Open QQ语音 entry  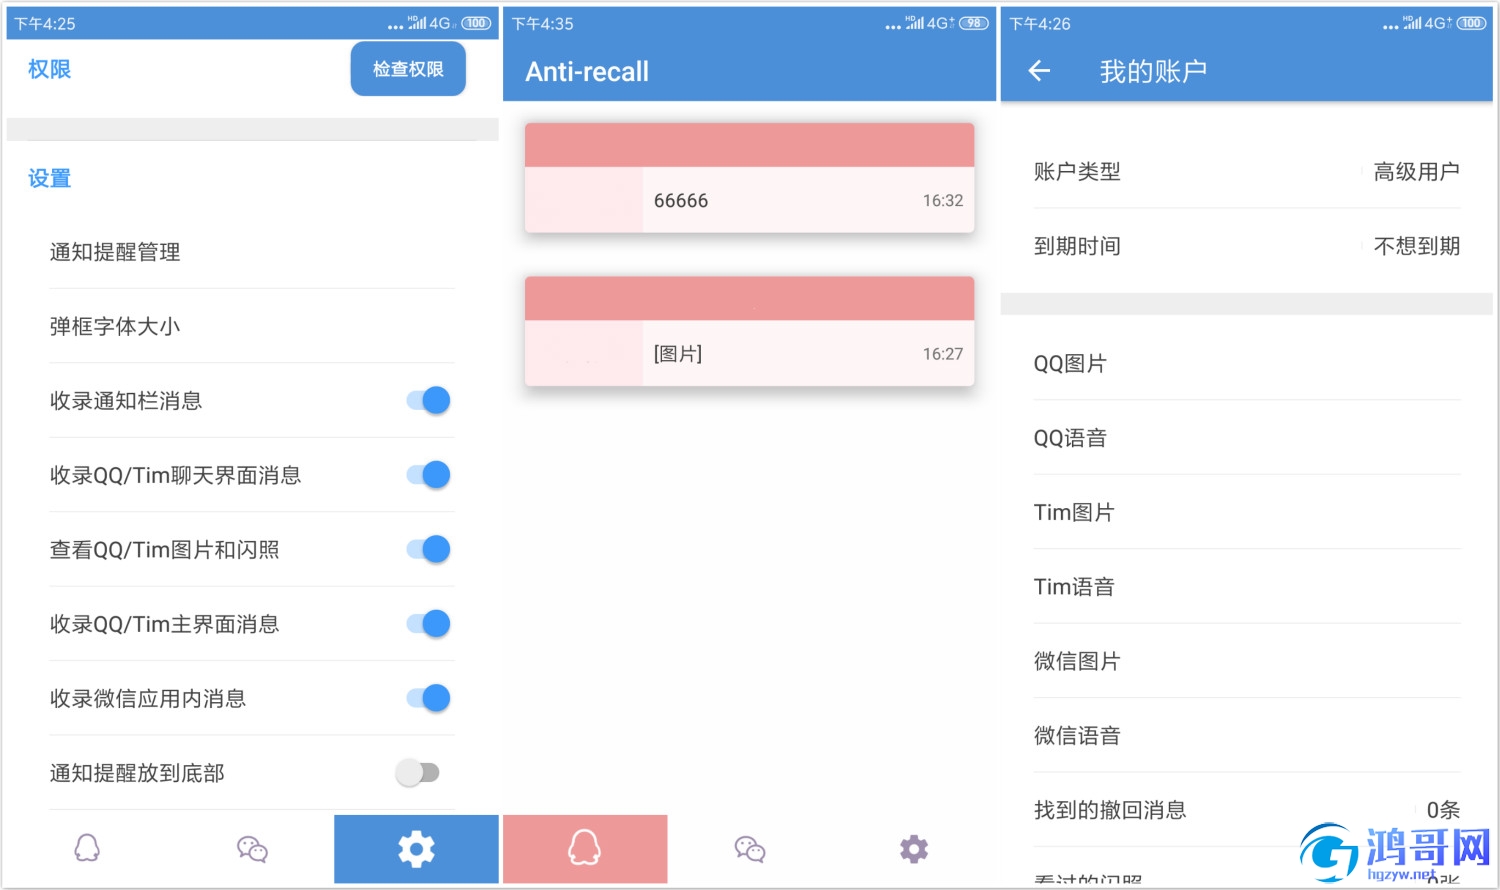tap(1247, 438)
